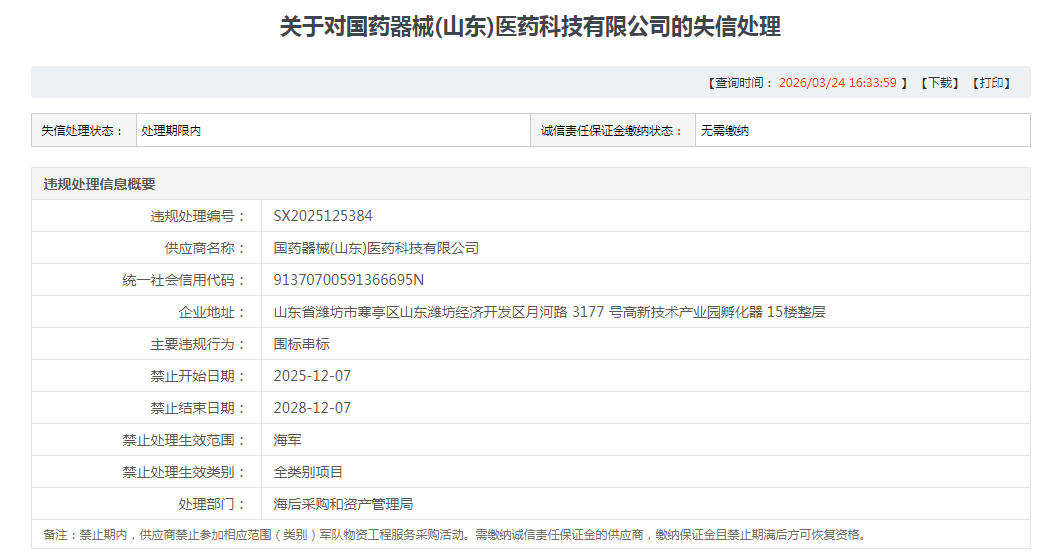This screenshot has width=1040, height=557.
Task: Select violation behavior 围标串标
Action: point(302,344)
